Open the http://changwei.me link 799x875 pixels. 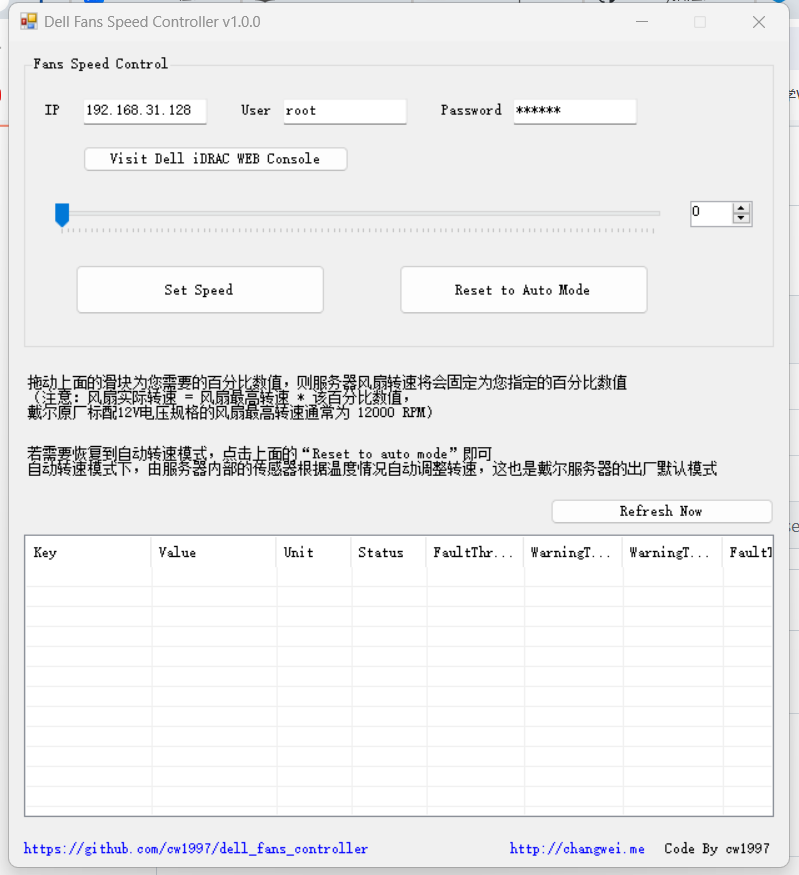pos(577,849)
